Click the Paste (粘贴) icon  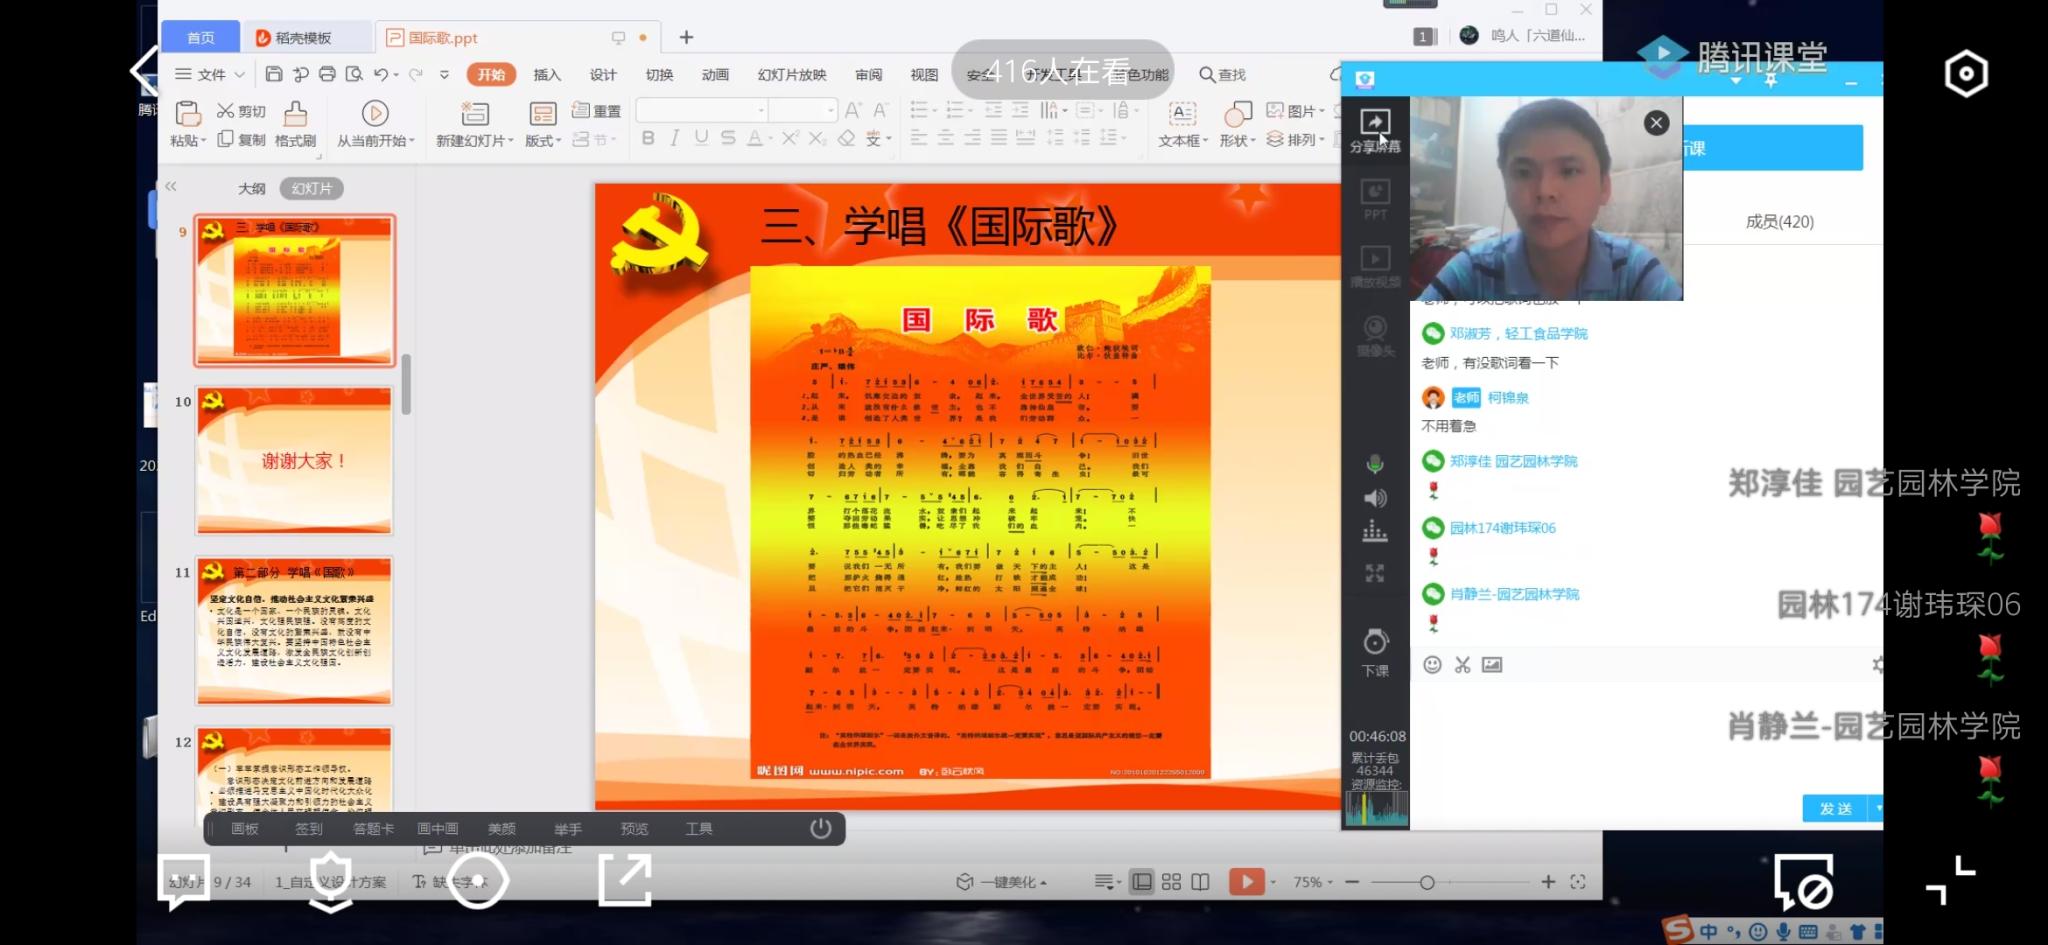coord(187,113)
